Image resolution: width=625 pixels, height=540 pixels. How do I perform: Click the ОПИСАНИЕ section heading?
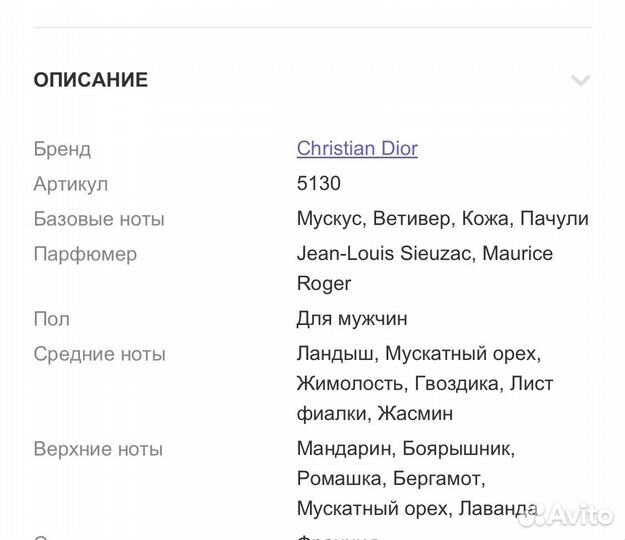(x=91, y=80)
